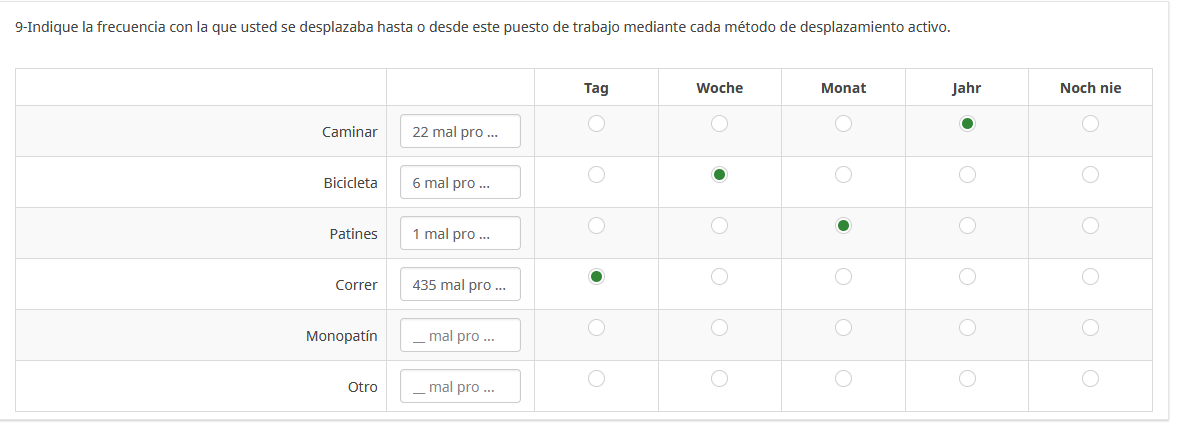
Task: Select Woche radio for Otro row
Action: [719, 378]
